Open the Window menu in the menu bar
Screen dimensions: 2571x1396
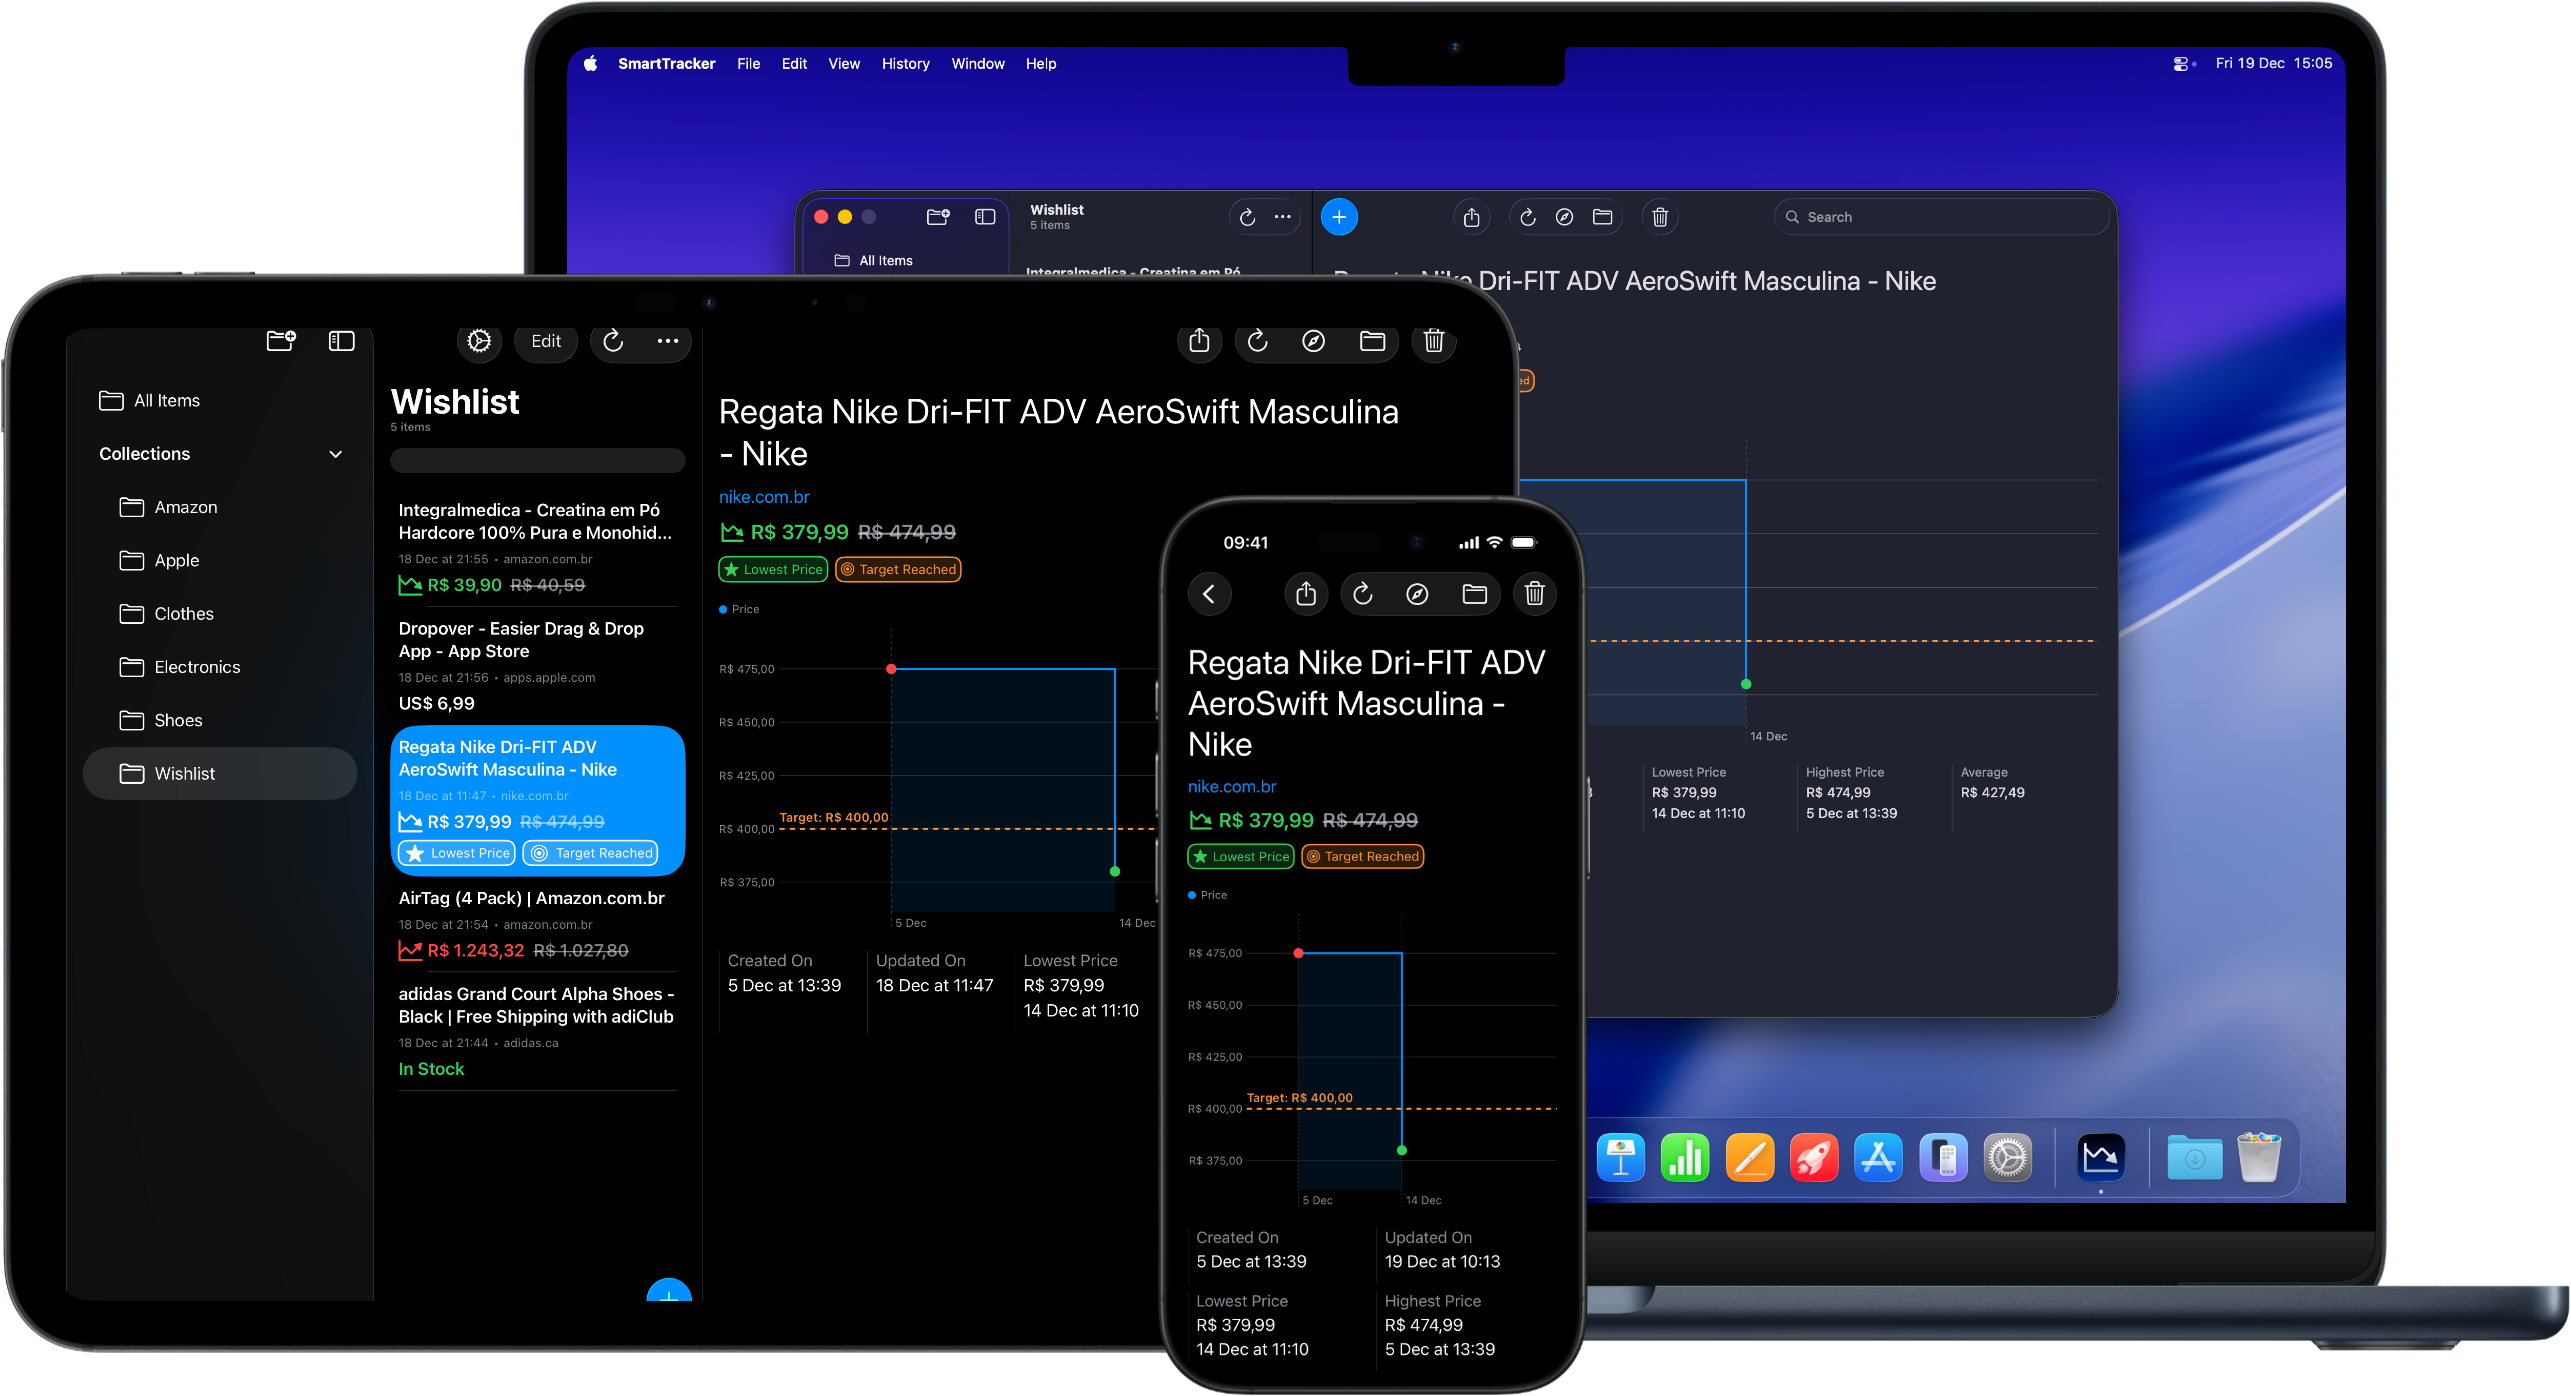click(x=977, y=63)
